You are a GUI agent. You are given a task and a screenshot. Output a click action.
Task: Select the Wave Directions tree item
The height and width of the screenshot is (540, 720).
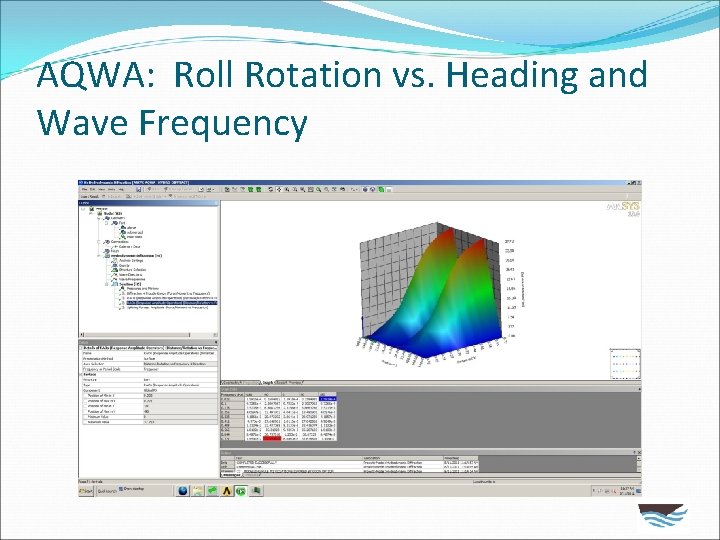(x=130, y=275)
